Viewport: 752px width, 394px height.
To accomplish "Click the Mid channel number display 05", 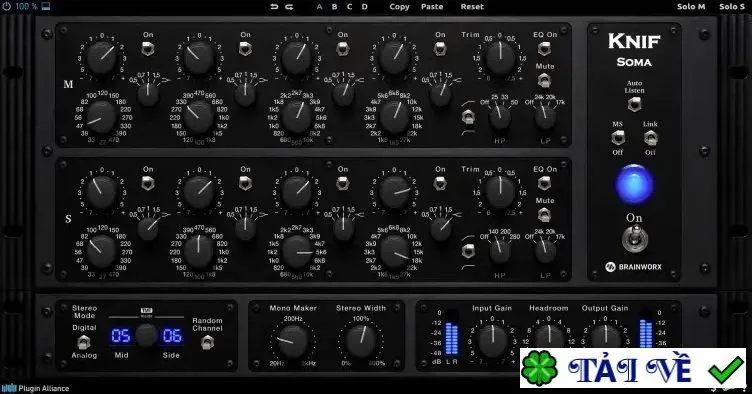I will point(121,336).
